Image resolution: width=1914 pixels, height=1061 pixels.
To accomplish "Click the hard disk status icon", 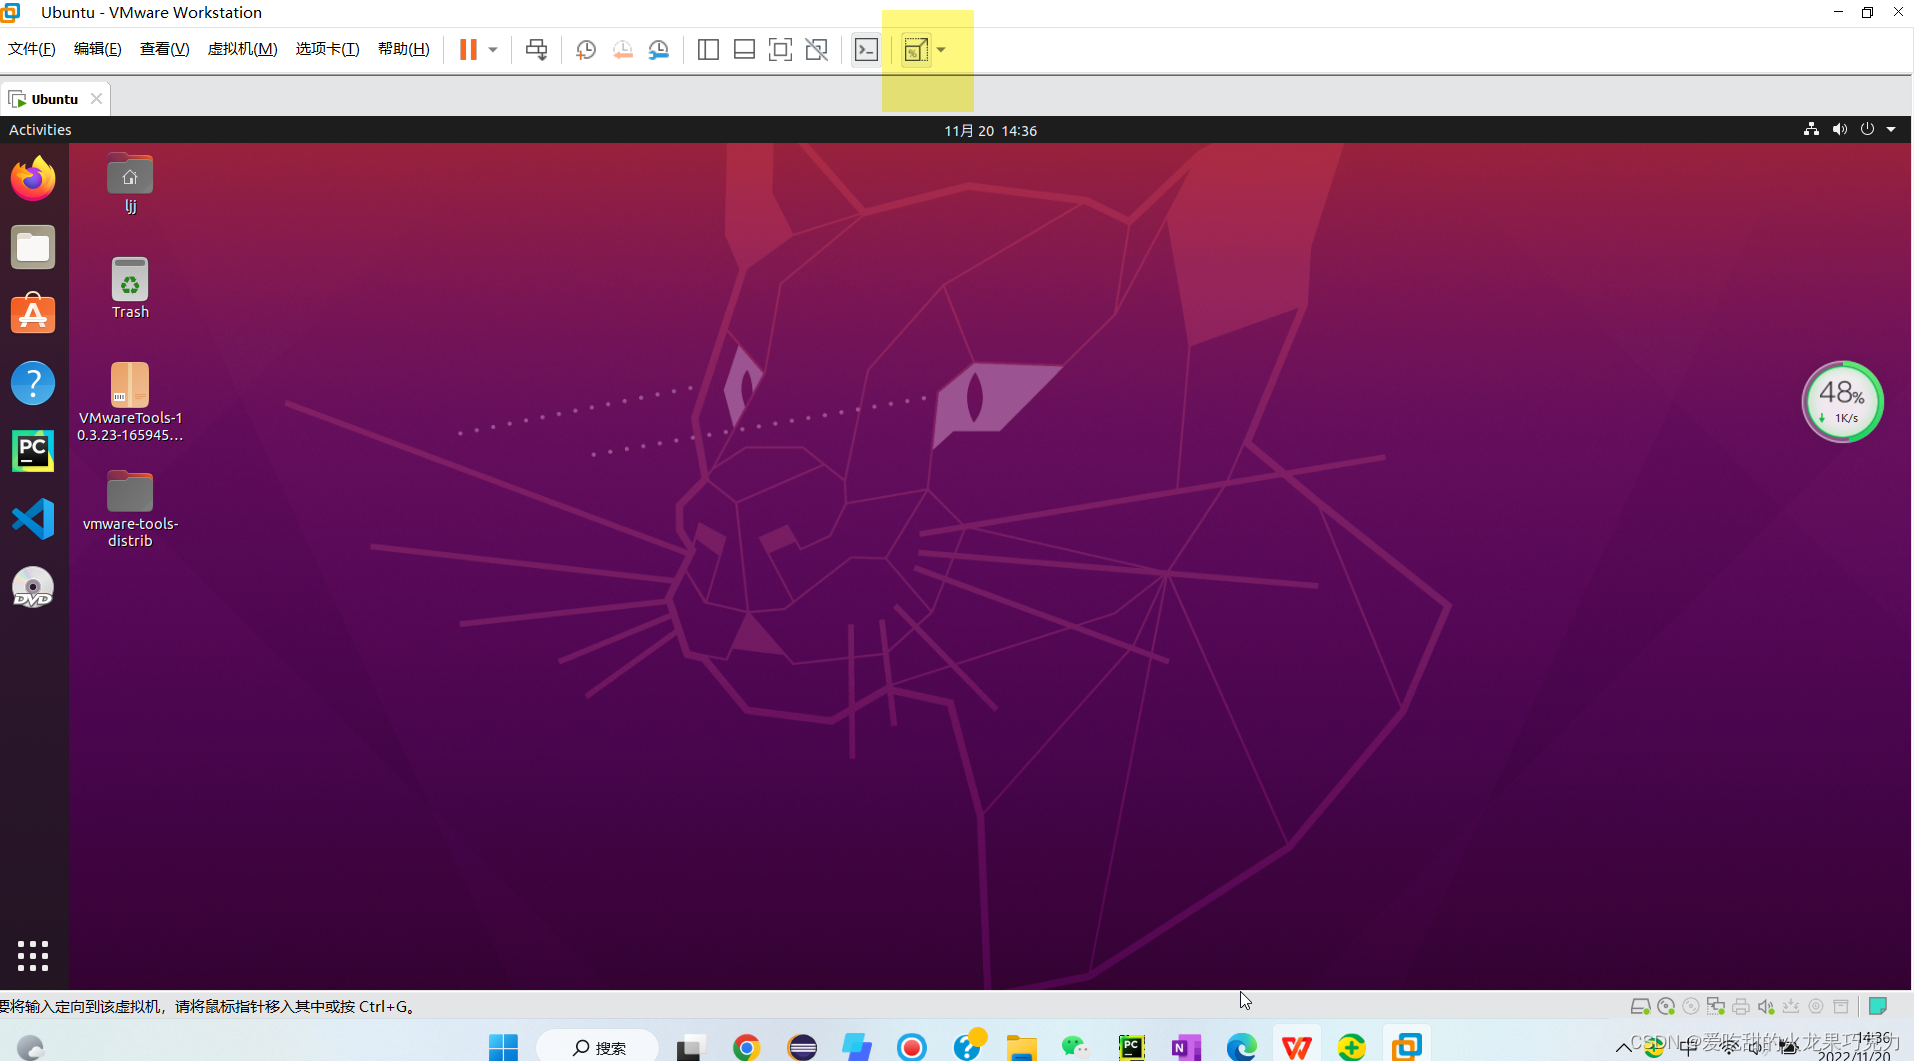I will tap(1640, 1007).
